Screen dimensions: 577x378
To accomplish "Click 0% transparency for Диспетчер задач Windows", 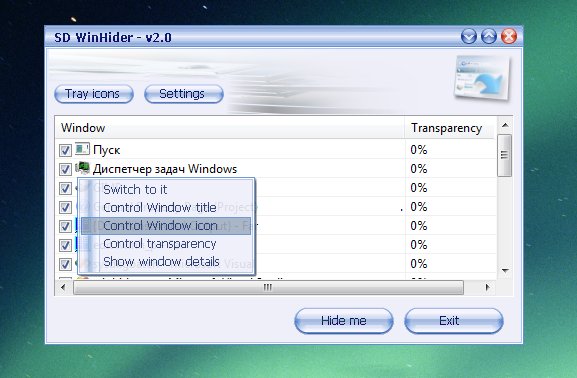I will coord(419,169).
